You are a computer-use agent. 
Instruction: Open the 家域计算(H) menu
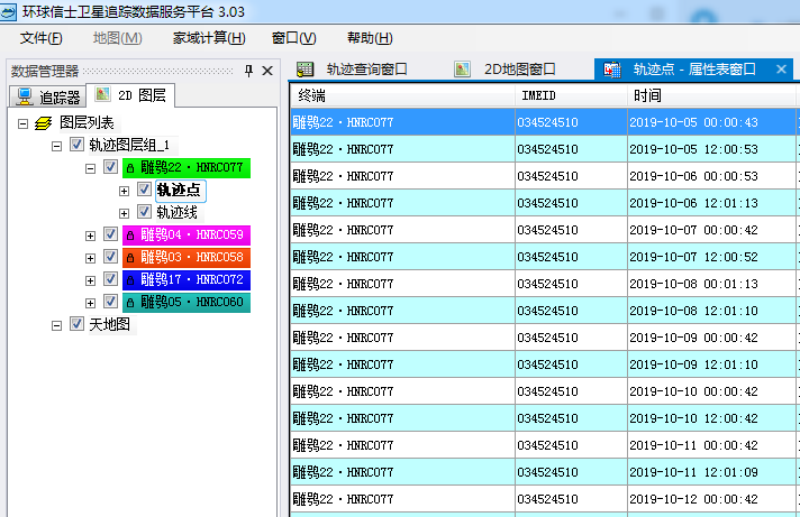[208, 38]
